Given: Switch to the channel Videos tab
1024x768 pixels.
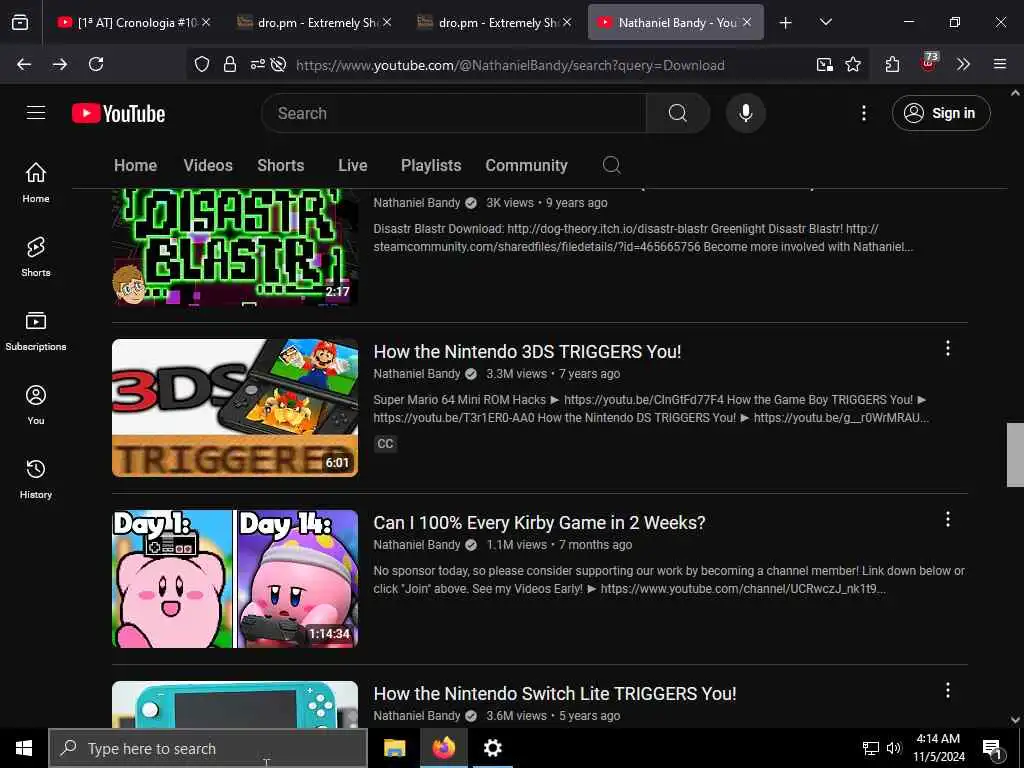Looking at the screenshot, I should click(x=208, y=165).
